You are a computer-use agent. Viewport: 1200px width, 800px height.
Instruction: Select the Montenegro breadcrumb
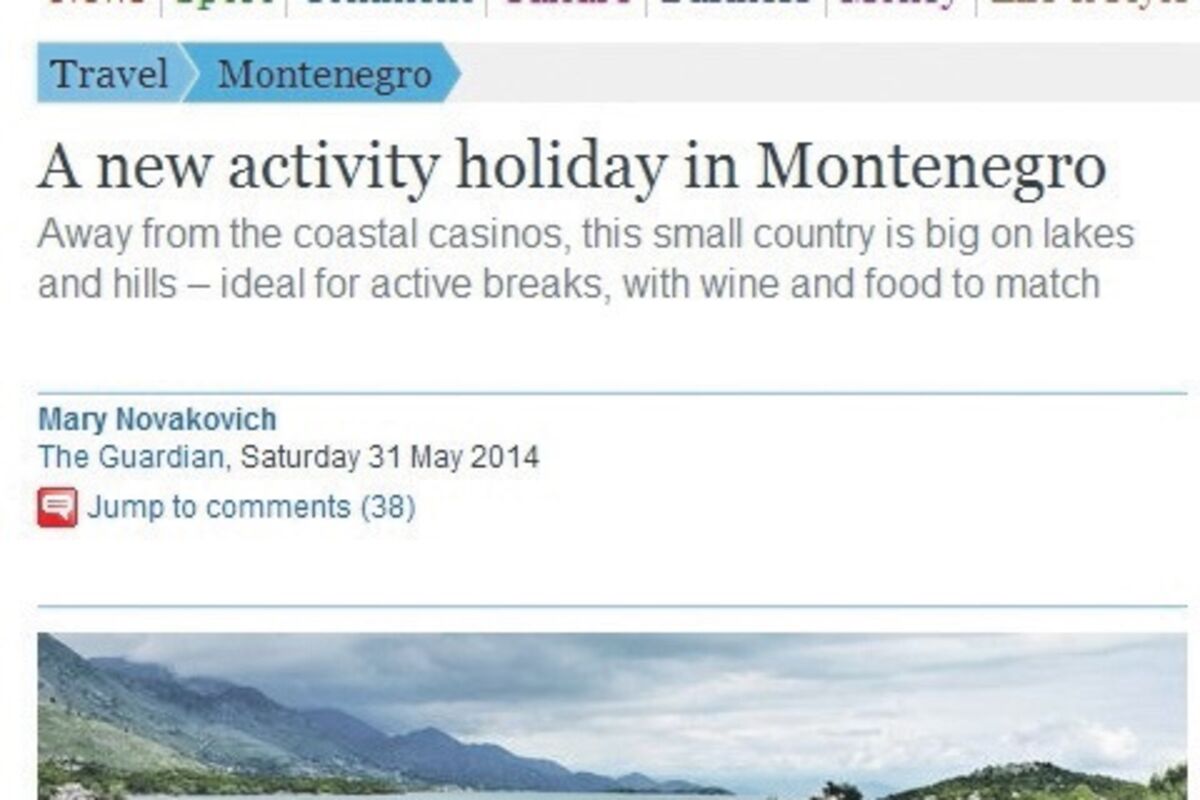click(324, 74)
